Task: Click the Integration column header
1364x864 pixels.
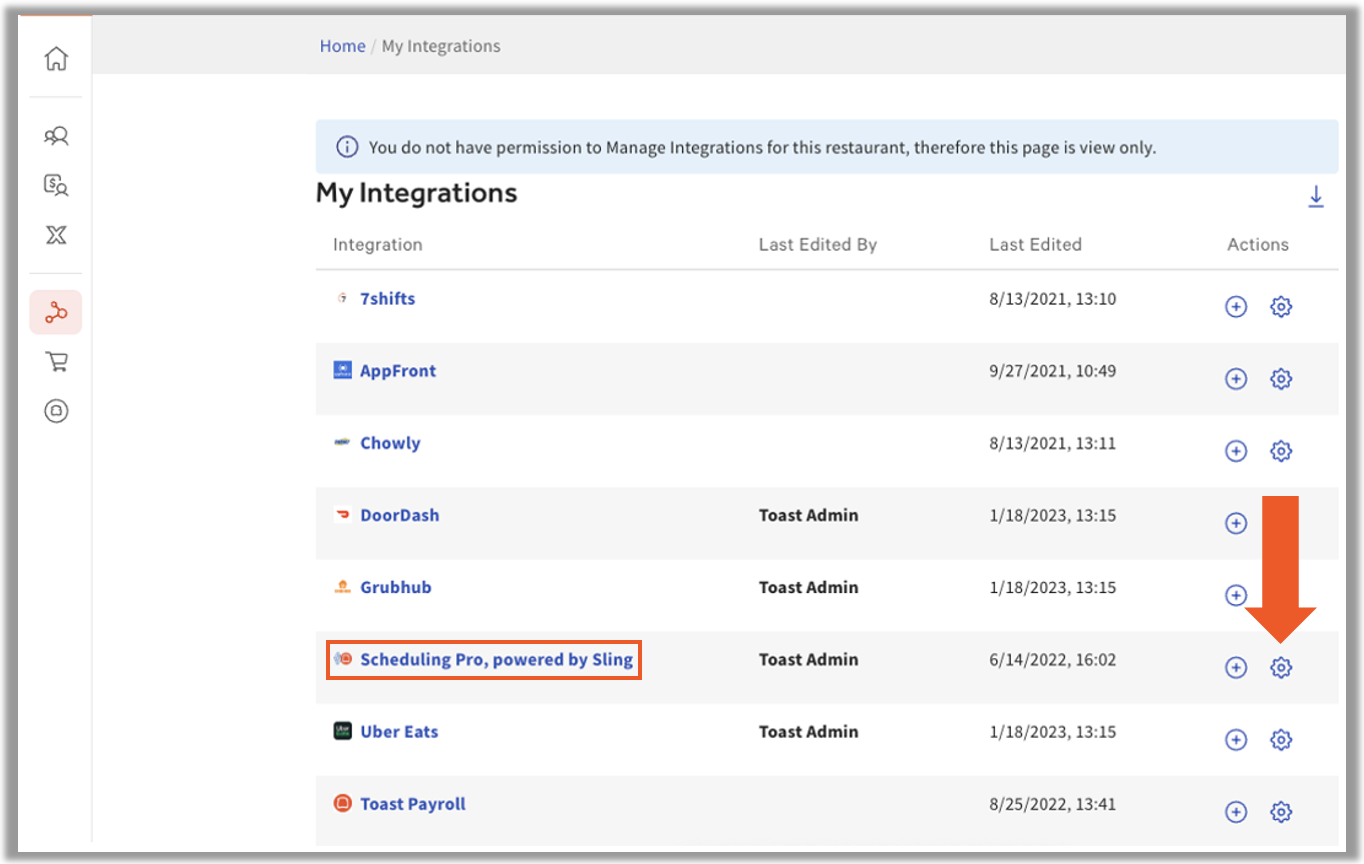Action: 377,244
